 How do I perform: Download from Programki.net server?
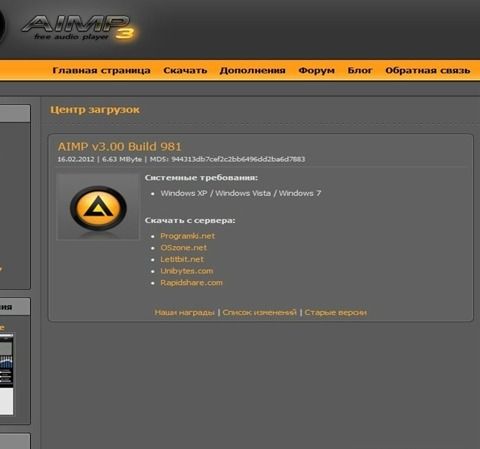click(187, 236)
